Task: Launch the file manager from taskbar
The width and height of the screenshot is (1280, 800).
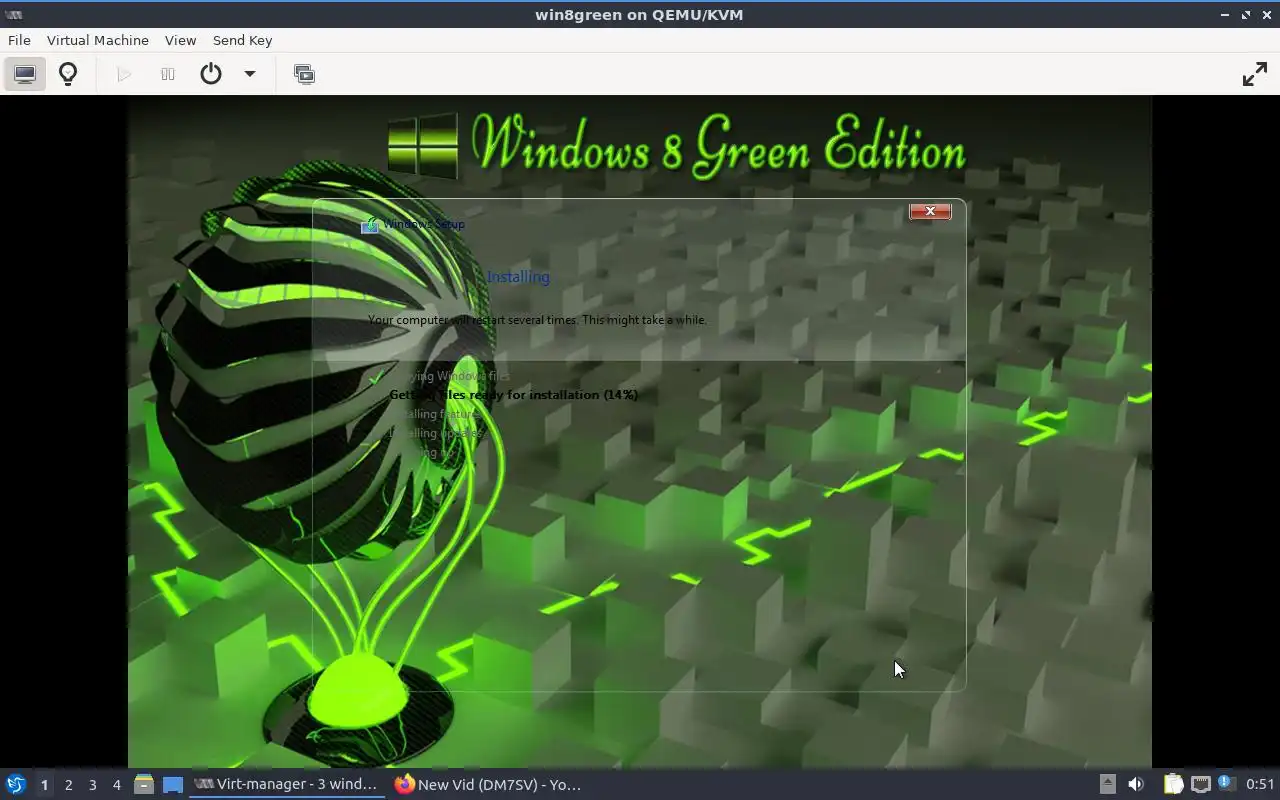Action: pos(144,785)
